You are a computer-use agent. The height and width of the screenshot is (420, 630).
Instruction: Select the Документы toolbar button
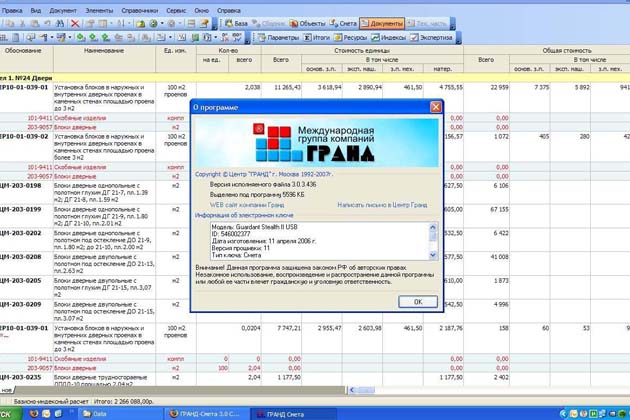(x=383, y=22)
